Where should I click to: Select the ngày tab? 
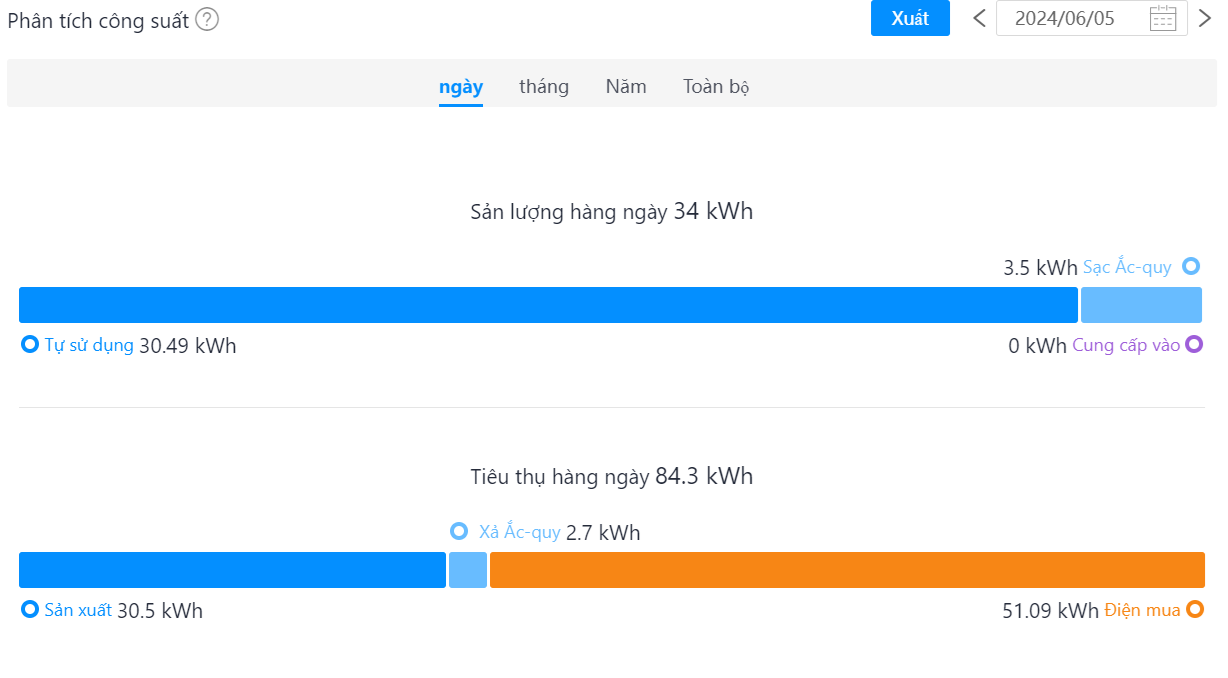click(x=461, y=87)
